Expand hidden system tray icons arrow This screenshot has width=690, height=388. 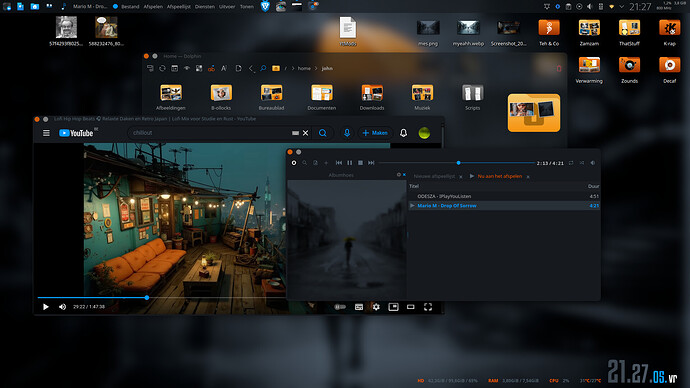621,7
